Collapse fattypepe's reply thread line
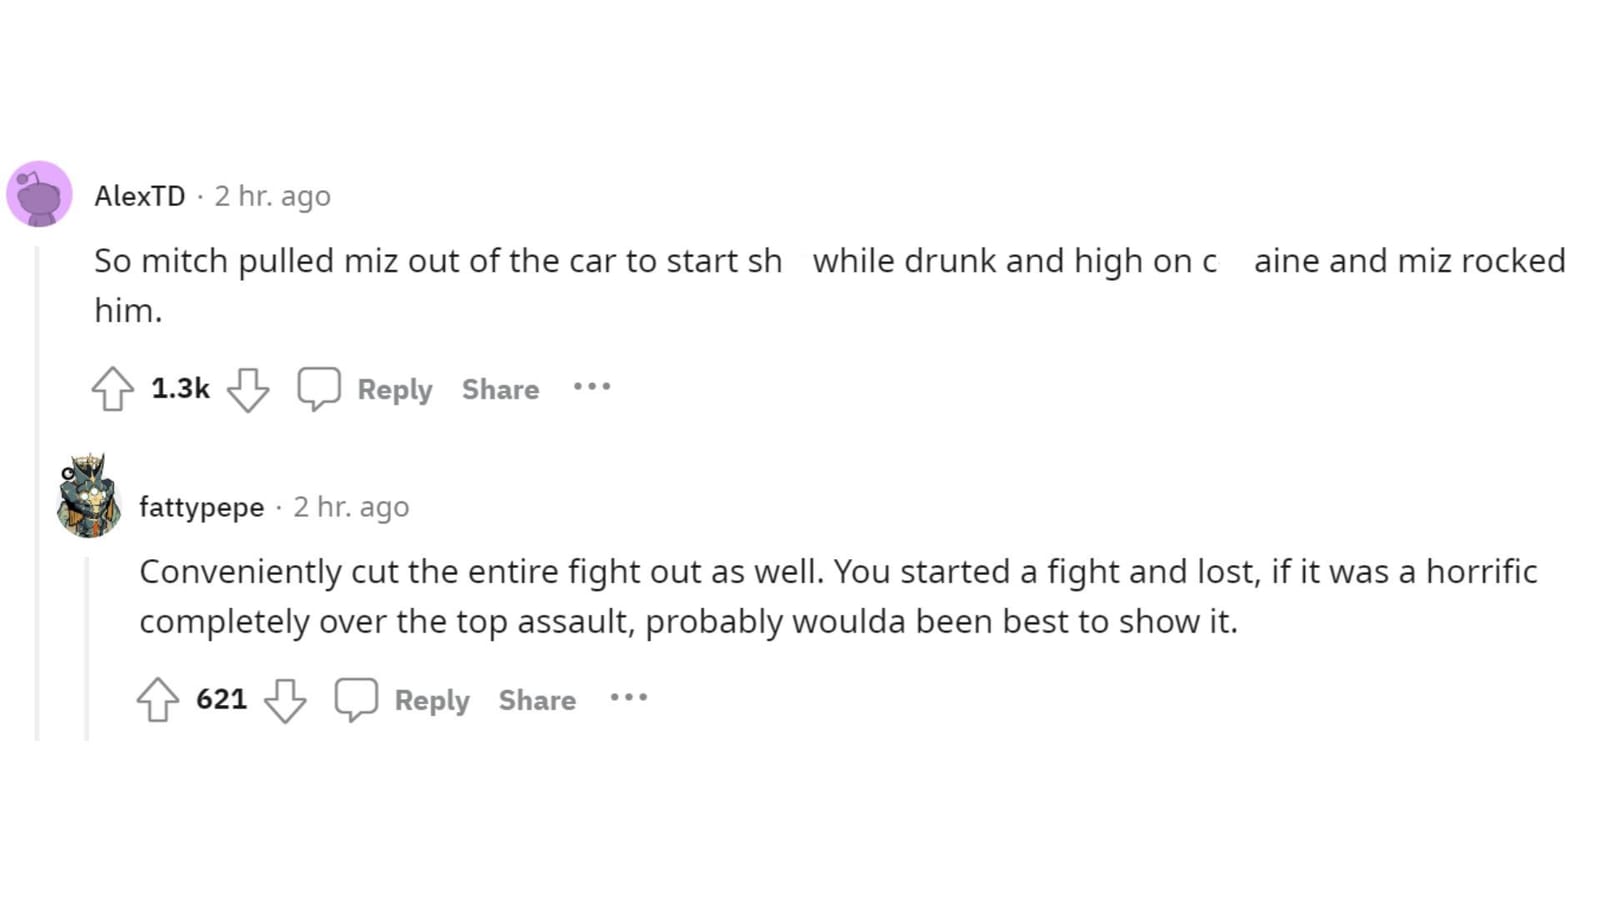1600x900 pixels. click(87, 650)
